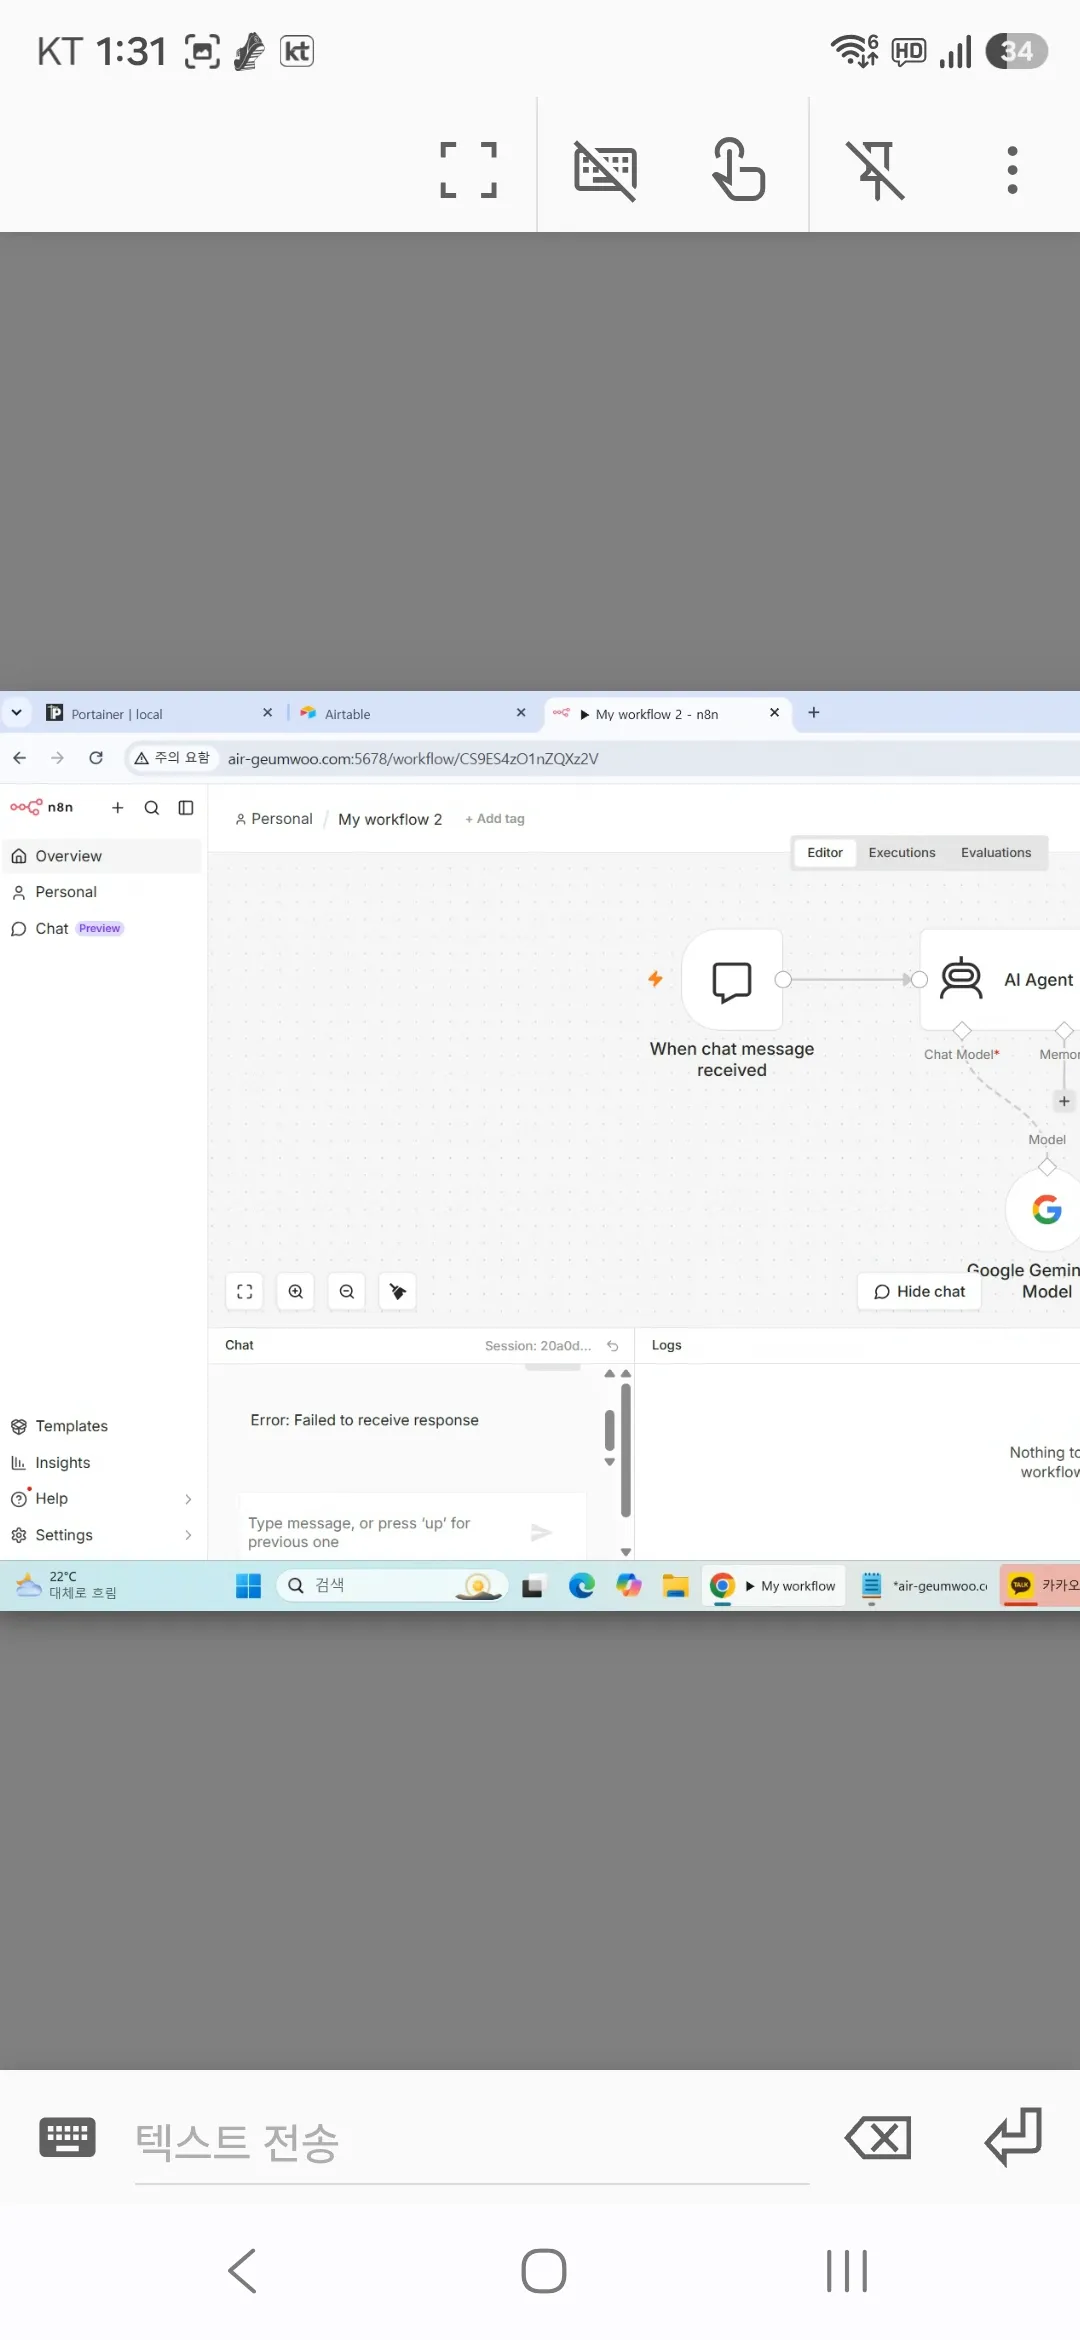The image size is (1080, 2340).
Task: Click the Windows taskbar 검색 search box
Action: (x=392, y=1586)
